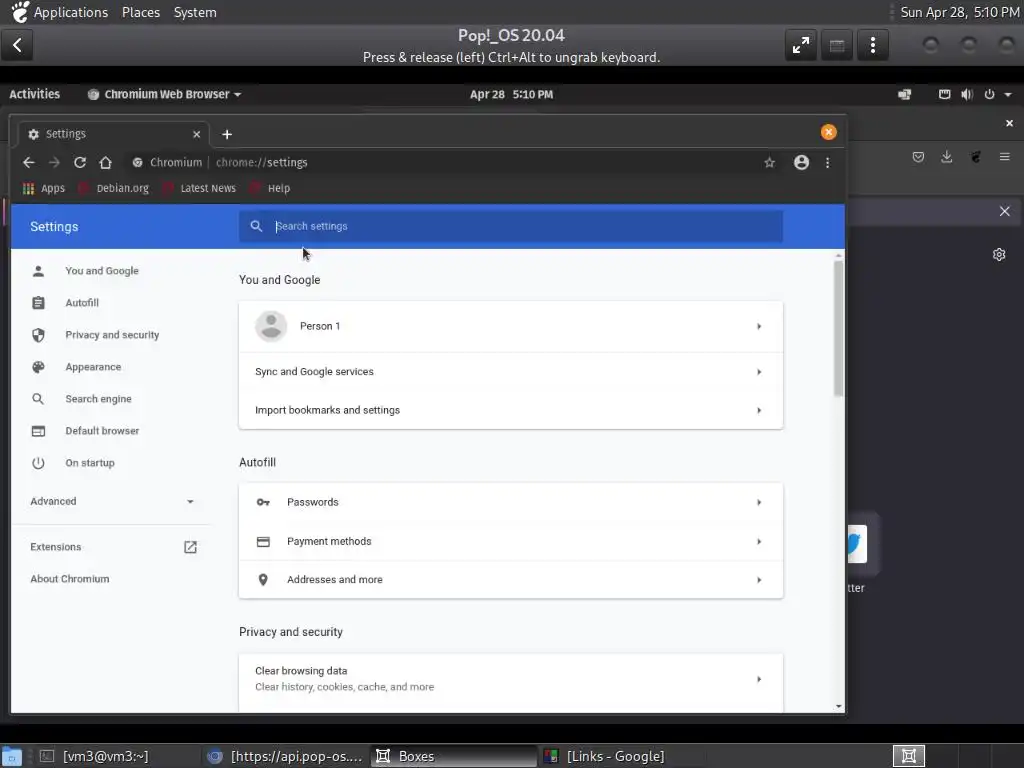Select You and Google in sidebar
This screenshot has width=1024, height=768.
click(102, 271)
